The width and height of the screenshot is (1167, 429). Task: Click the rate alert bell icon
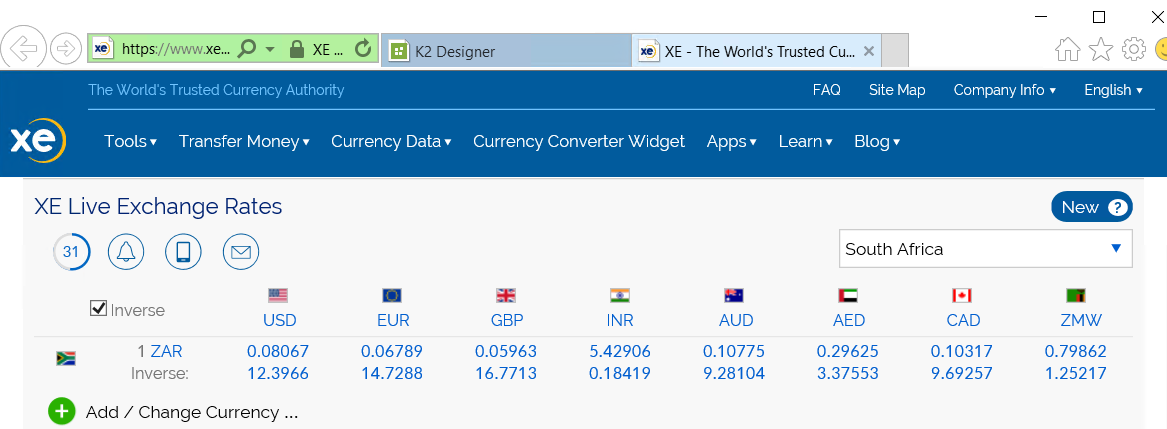pyautogui.click(x=126, y=252)
